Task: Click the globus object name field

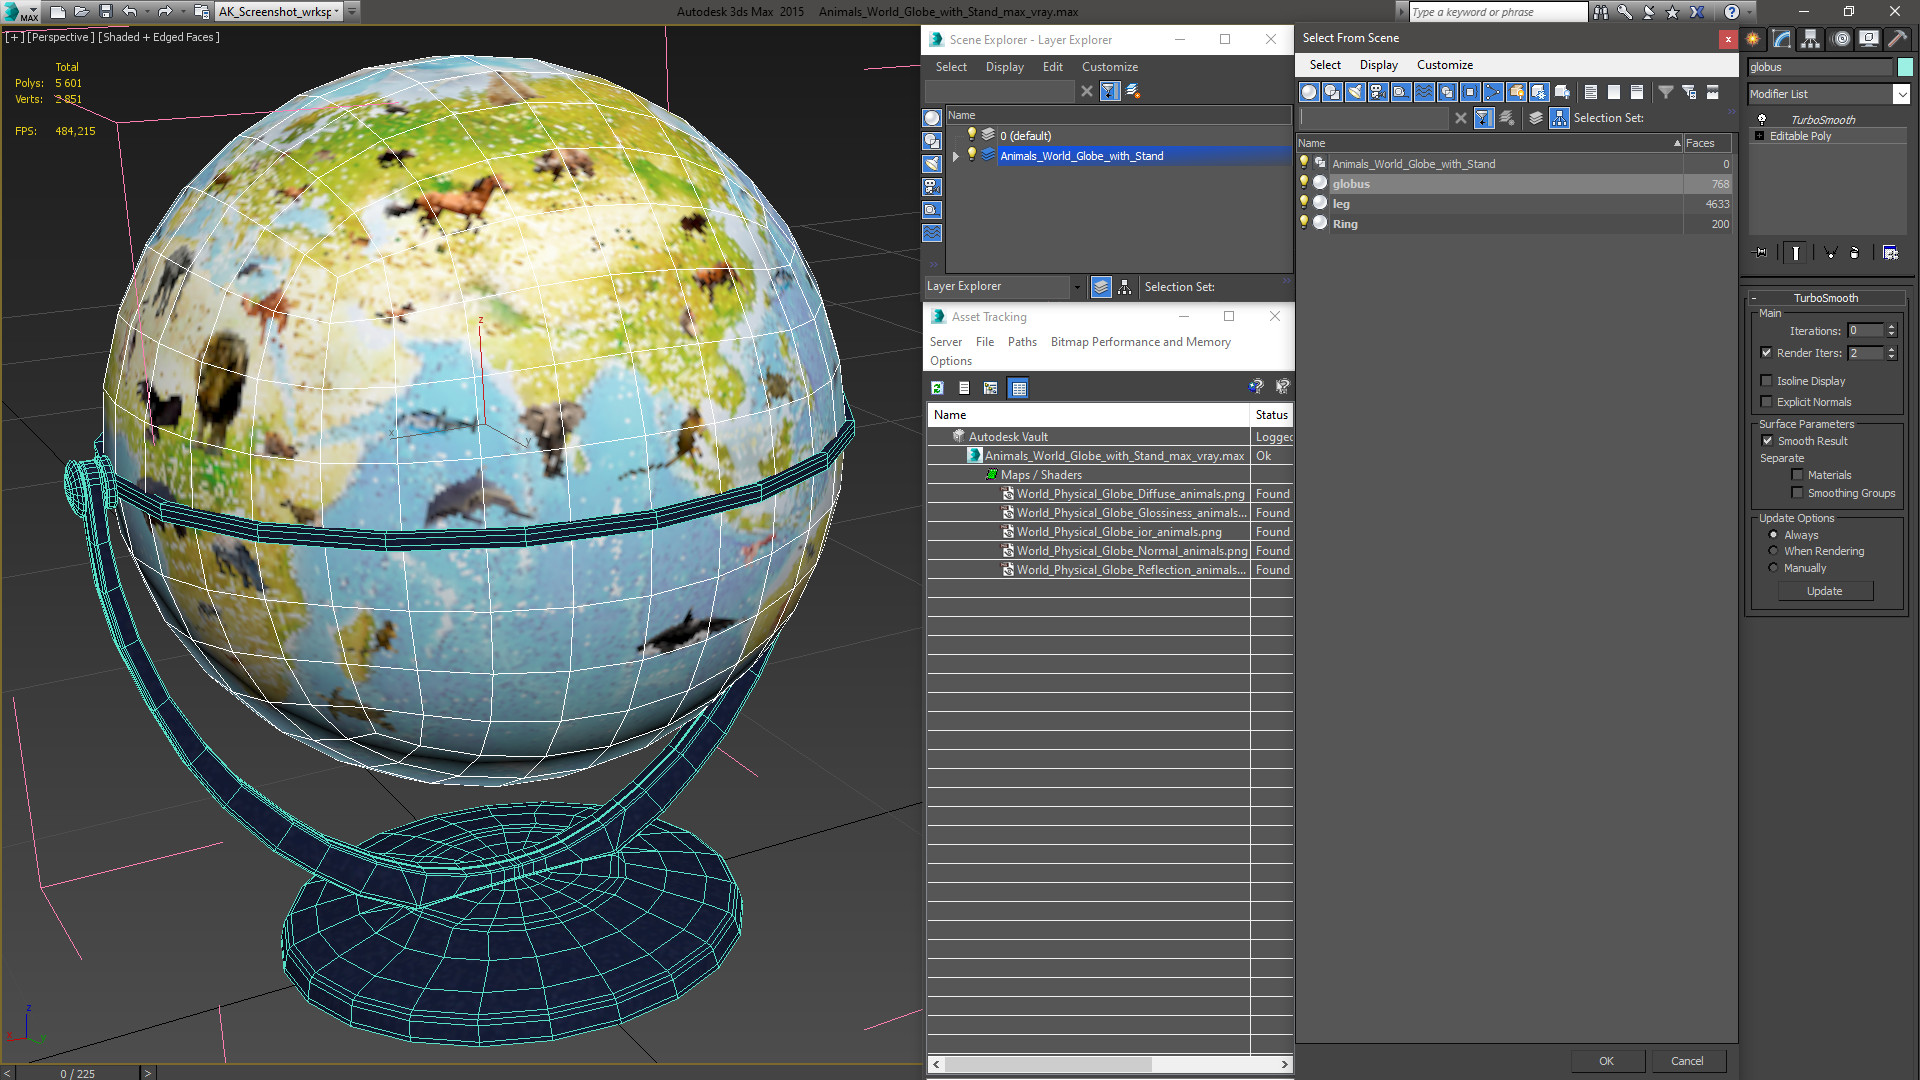Action: coord(1820,67)
